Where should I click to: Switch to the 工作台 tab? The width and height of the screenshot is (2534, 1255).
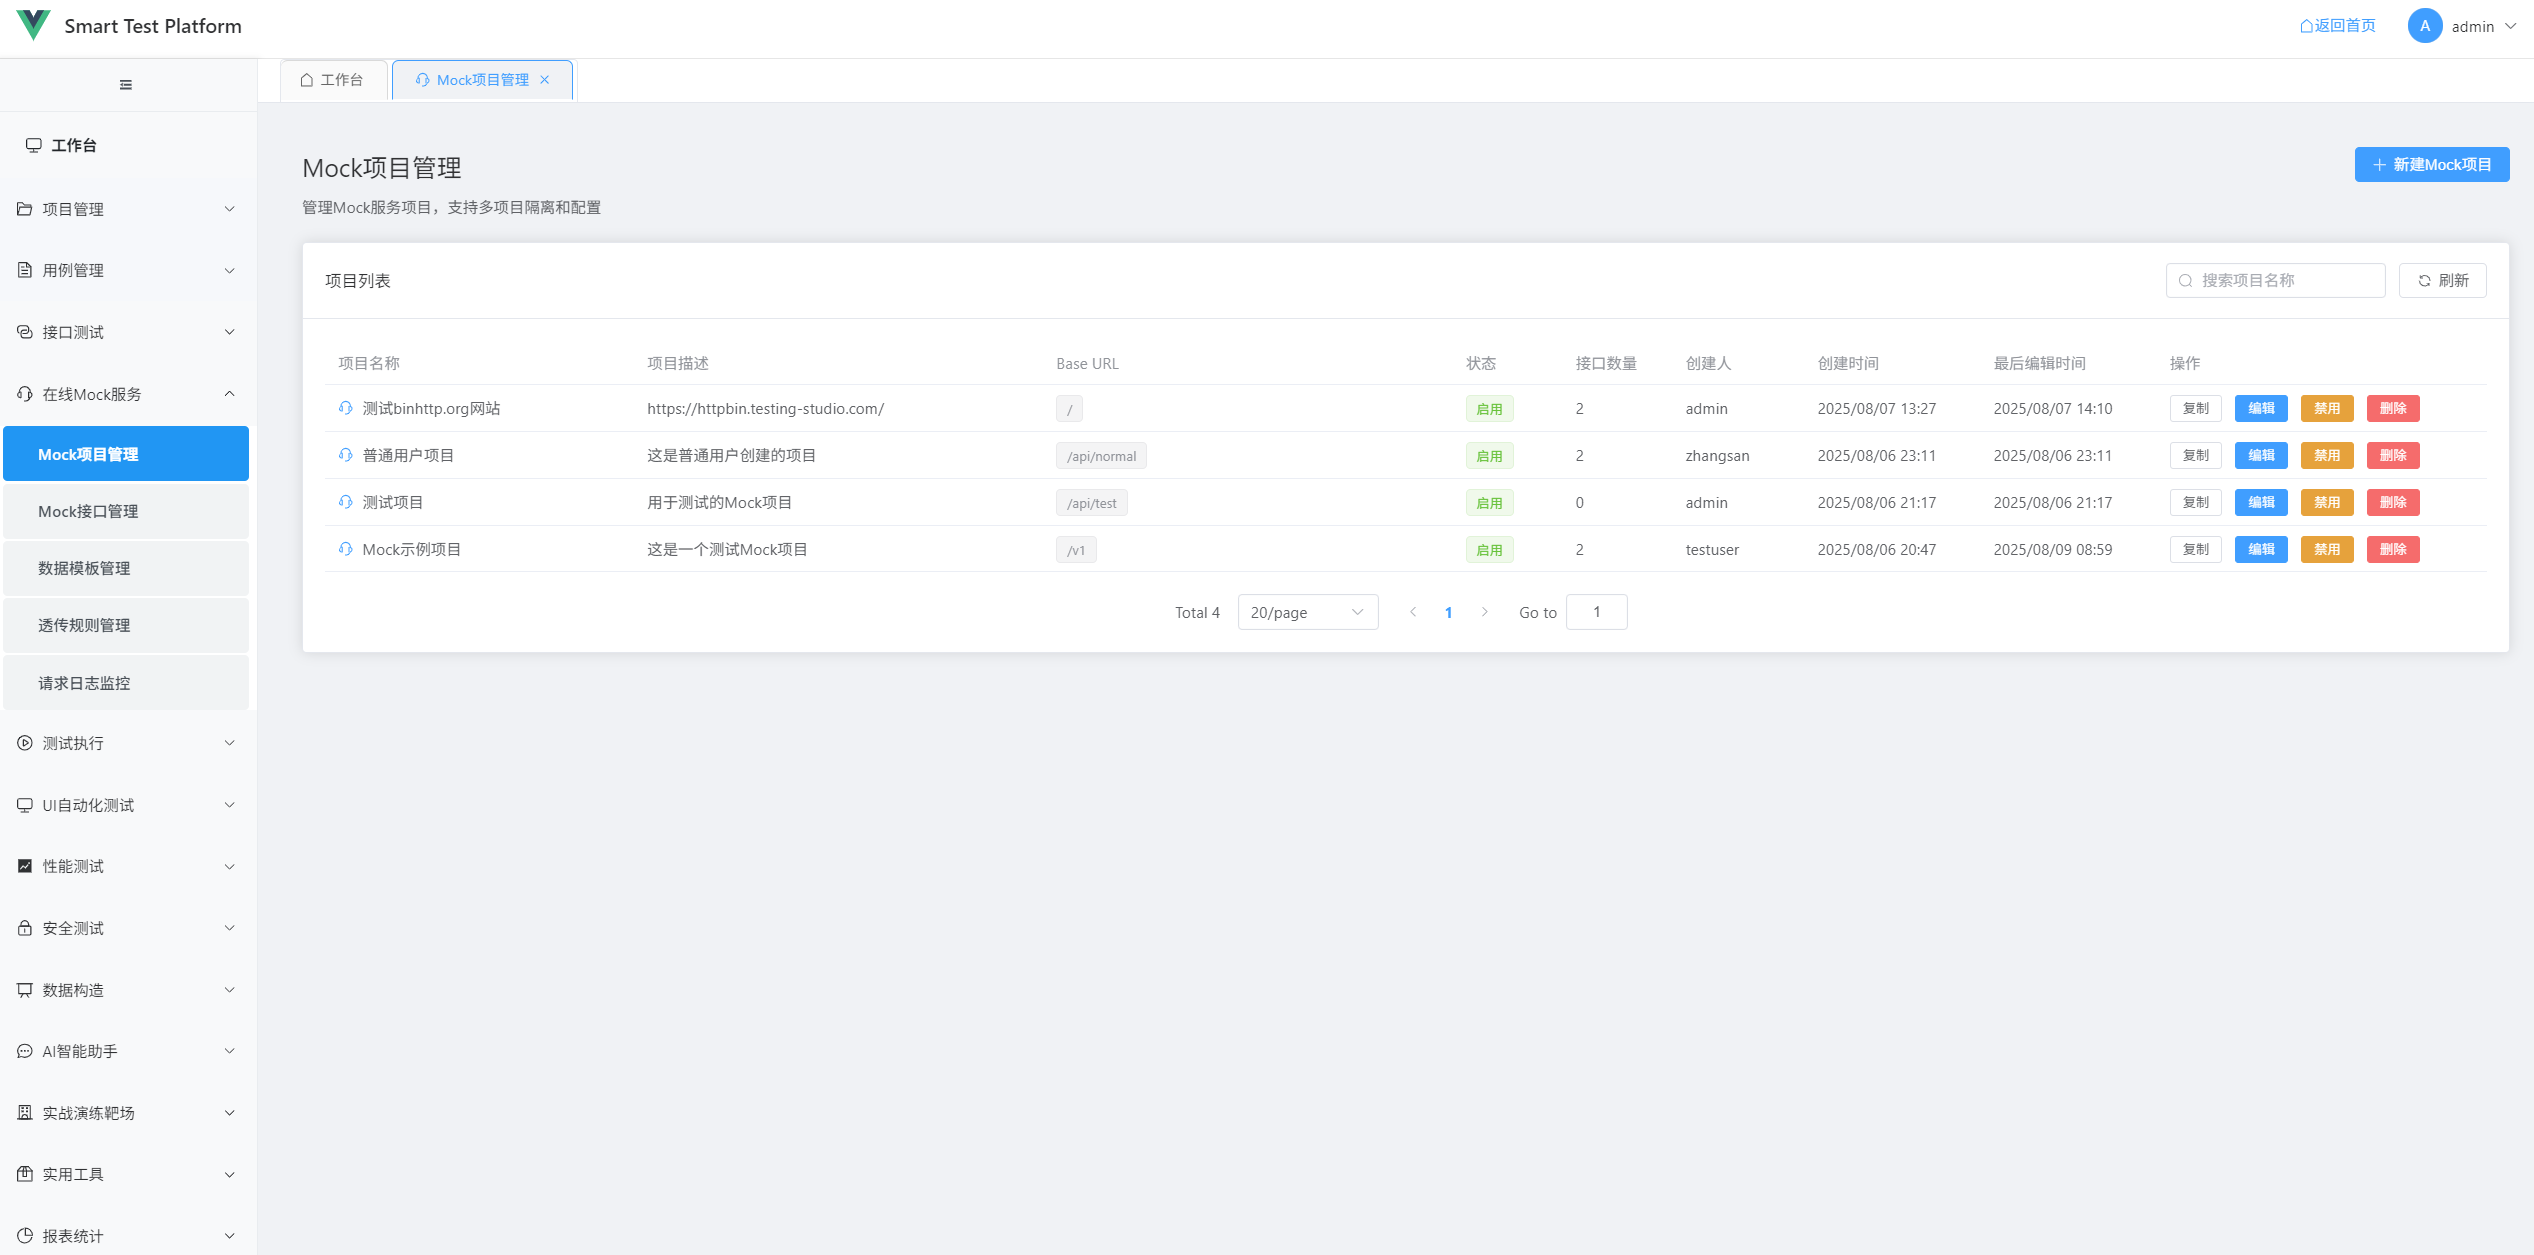point(333,80)
